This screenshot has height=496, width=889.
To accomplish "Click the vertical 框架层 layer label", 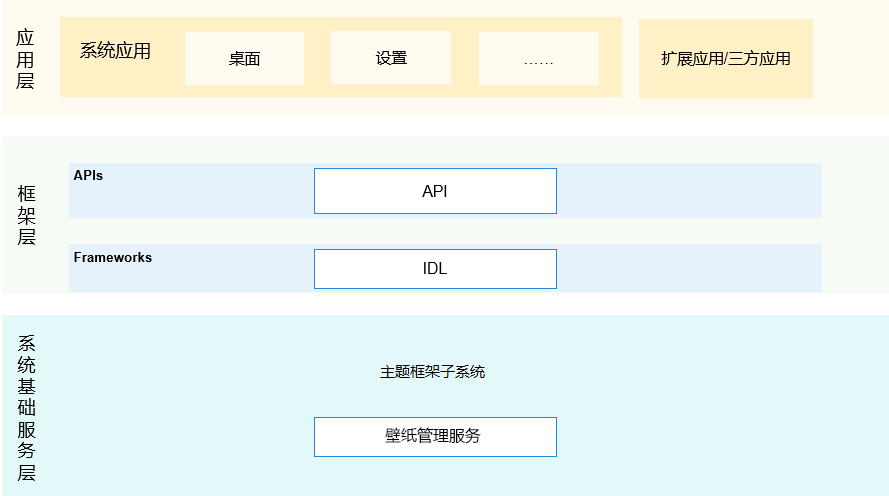I will (27, 215).
